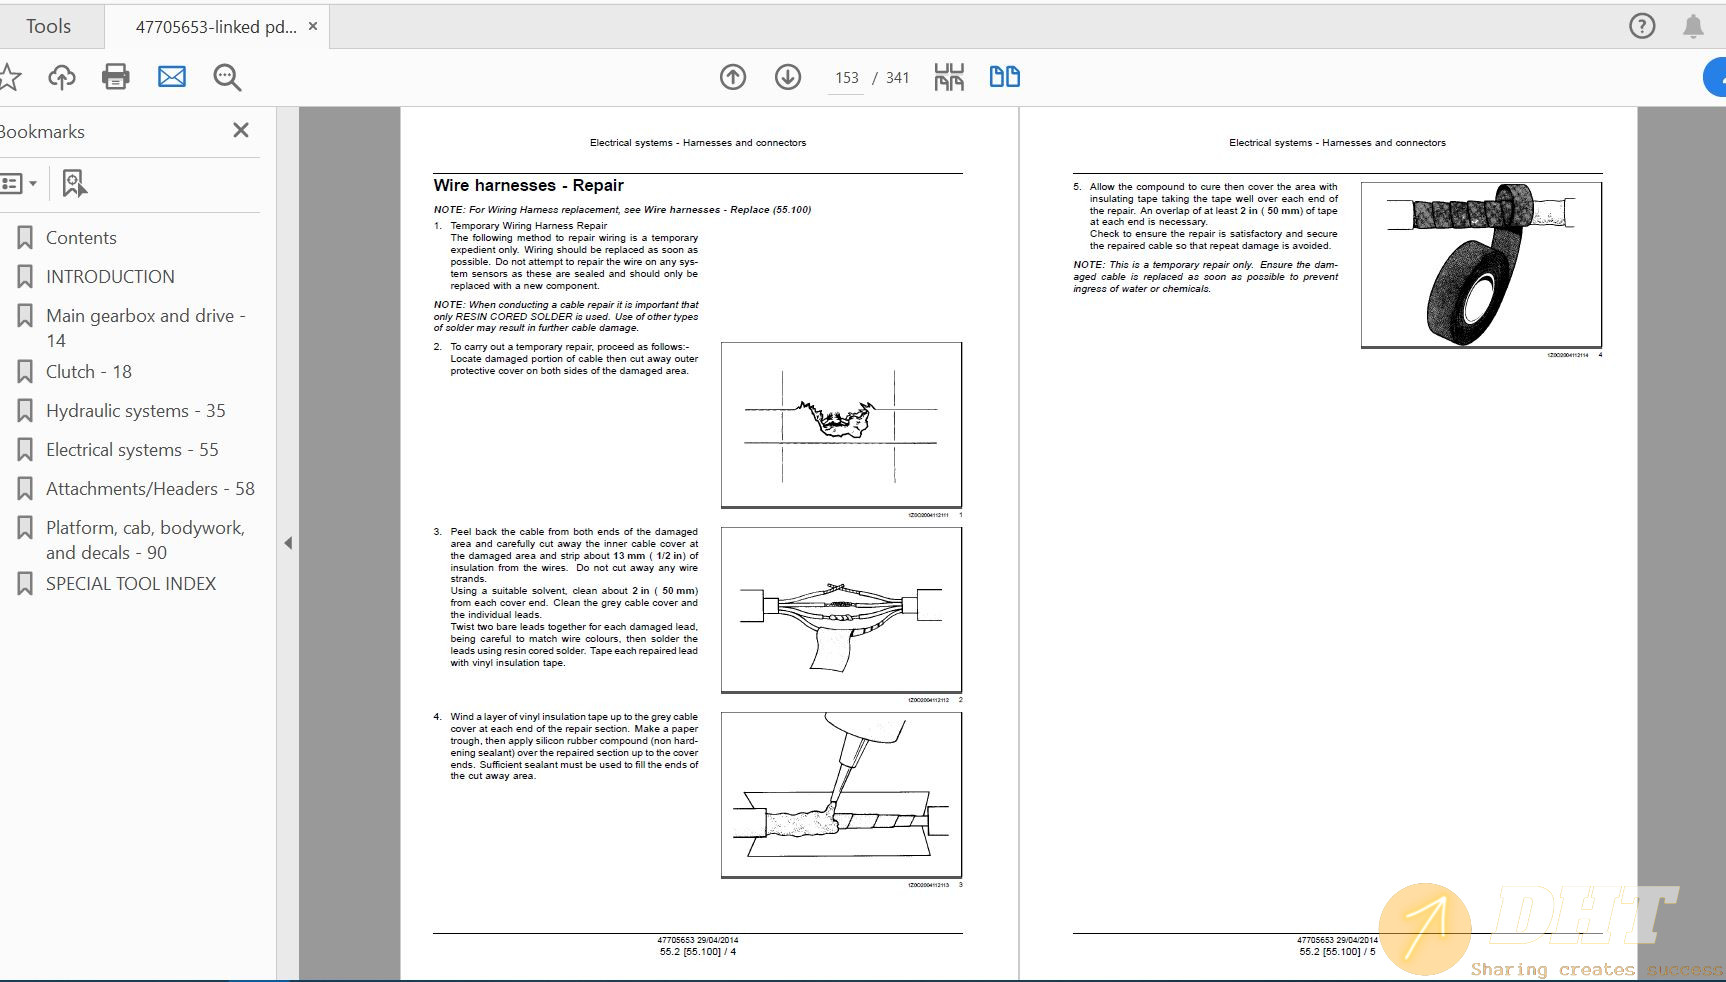Open Electrical systems - 55 bookmark
This screenshot has width=1726, height=982.
pos(132,450)
